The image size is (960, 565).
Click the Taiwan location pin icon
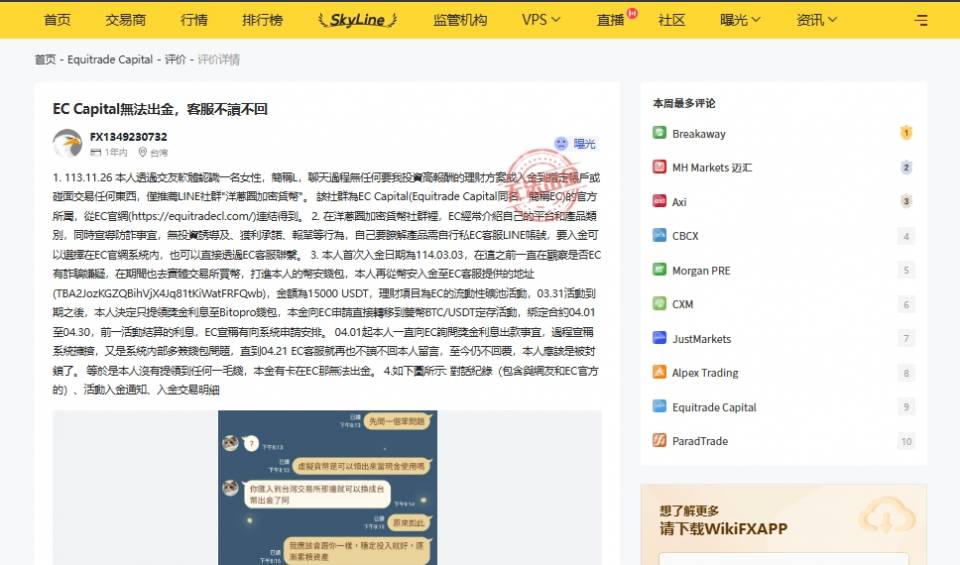coord(143,152)
